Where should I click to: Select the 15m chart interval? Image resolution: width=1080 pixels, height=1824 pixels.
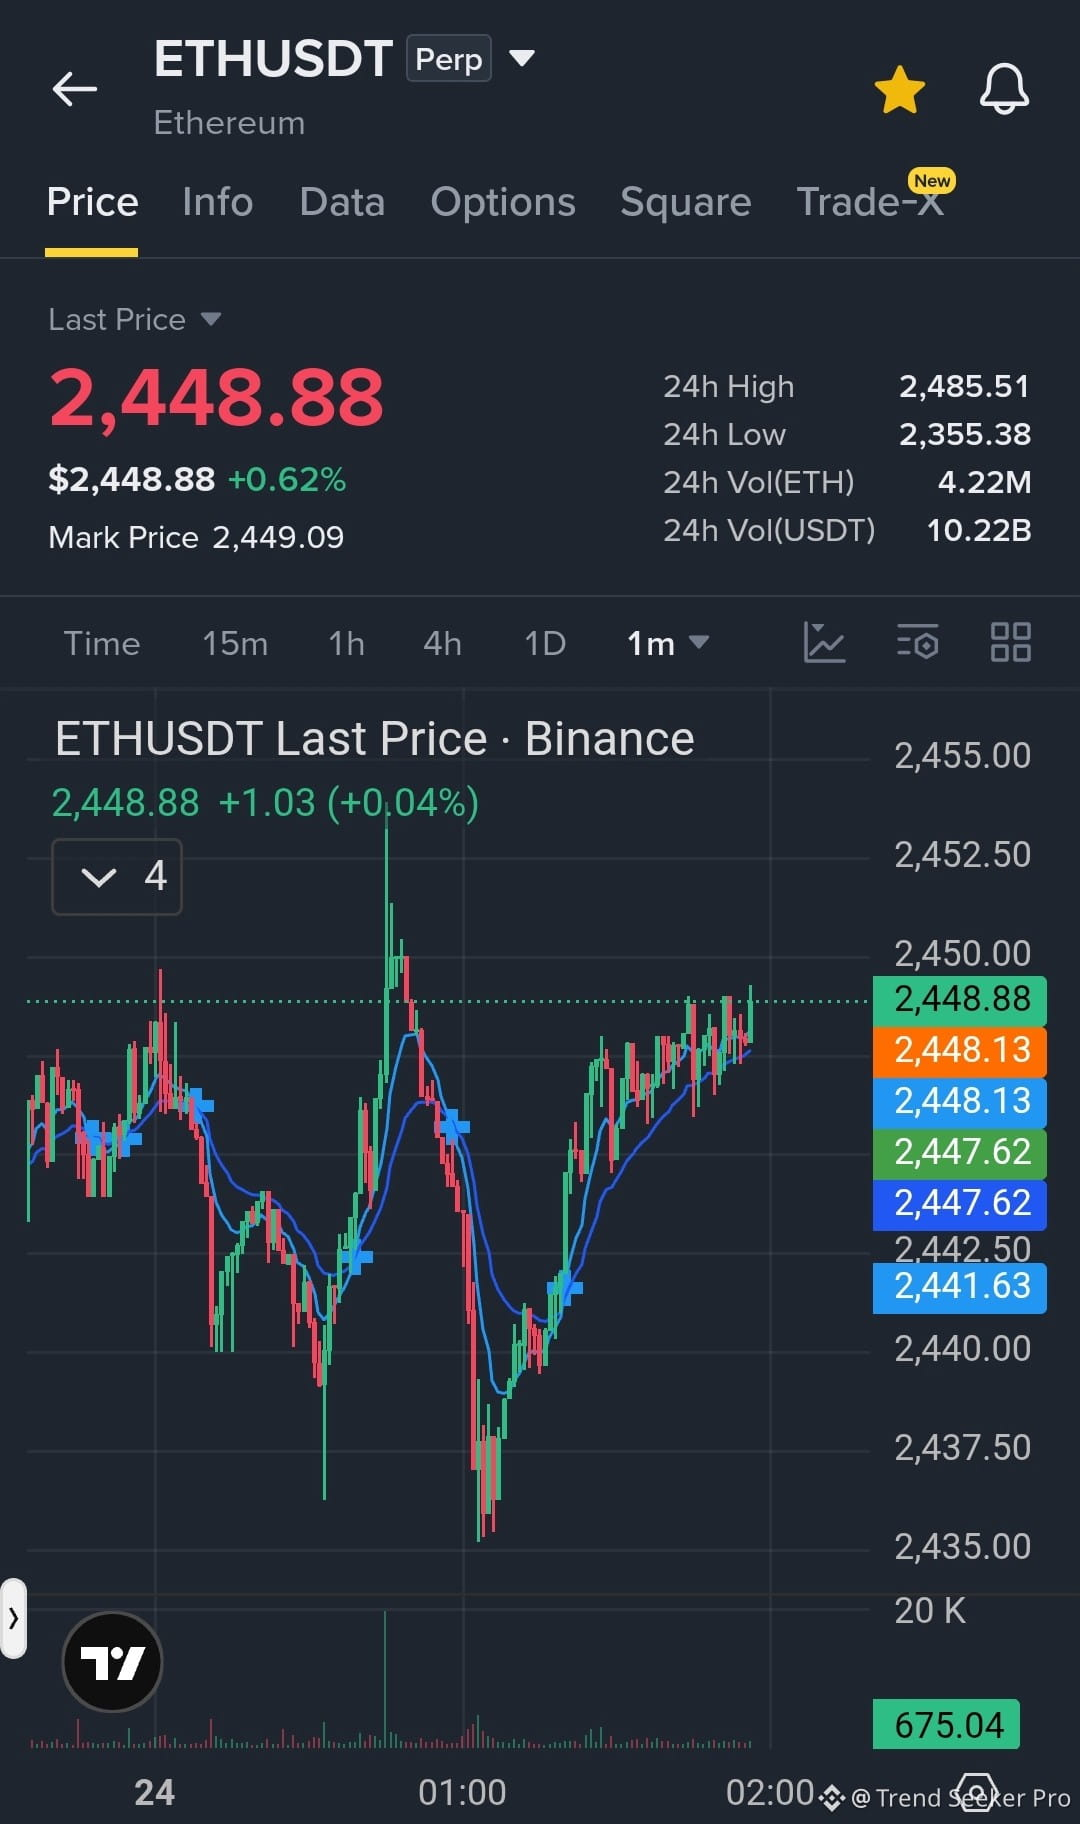tap(235, 643)
